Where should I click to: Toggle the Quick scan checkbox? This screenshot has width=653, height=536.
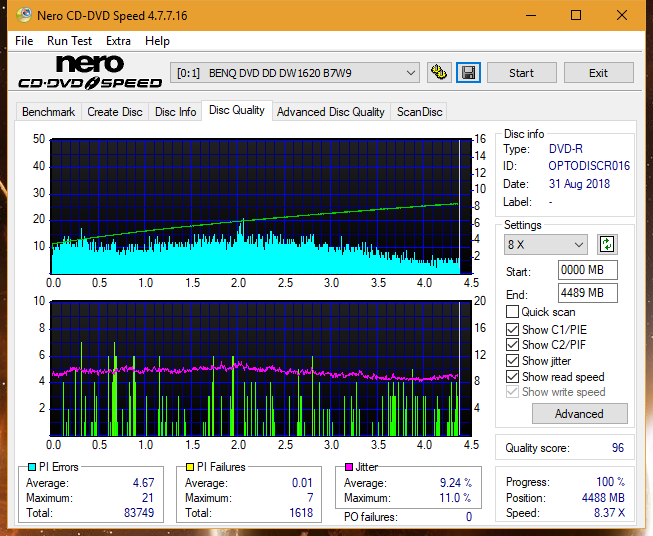tap(512, 312)
